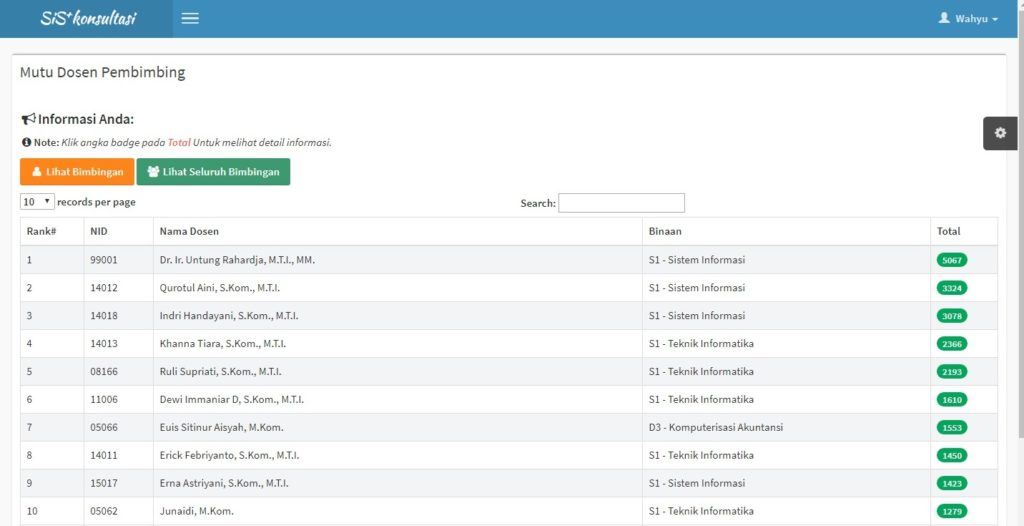1024x526 pixels.
Task: Open the records per page dropdown
Action: coord(37,202)
